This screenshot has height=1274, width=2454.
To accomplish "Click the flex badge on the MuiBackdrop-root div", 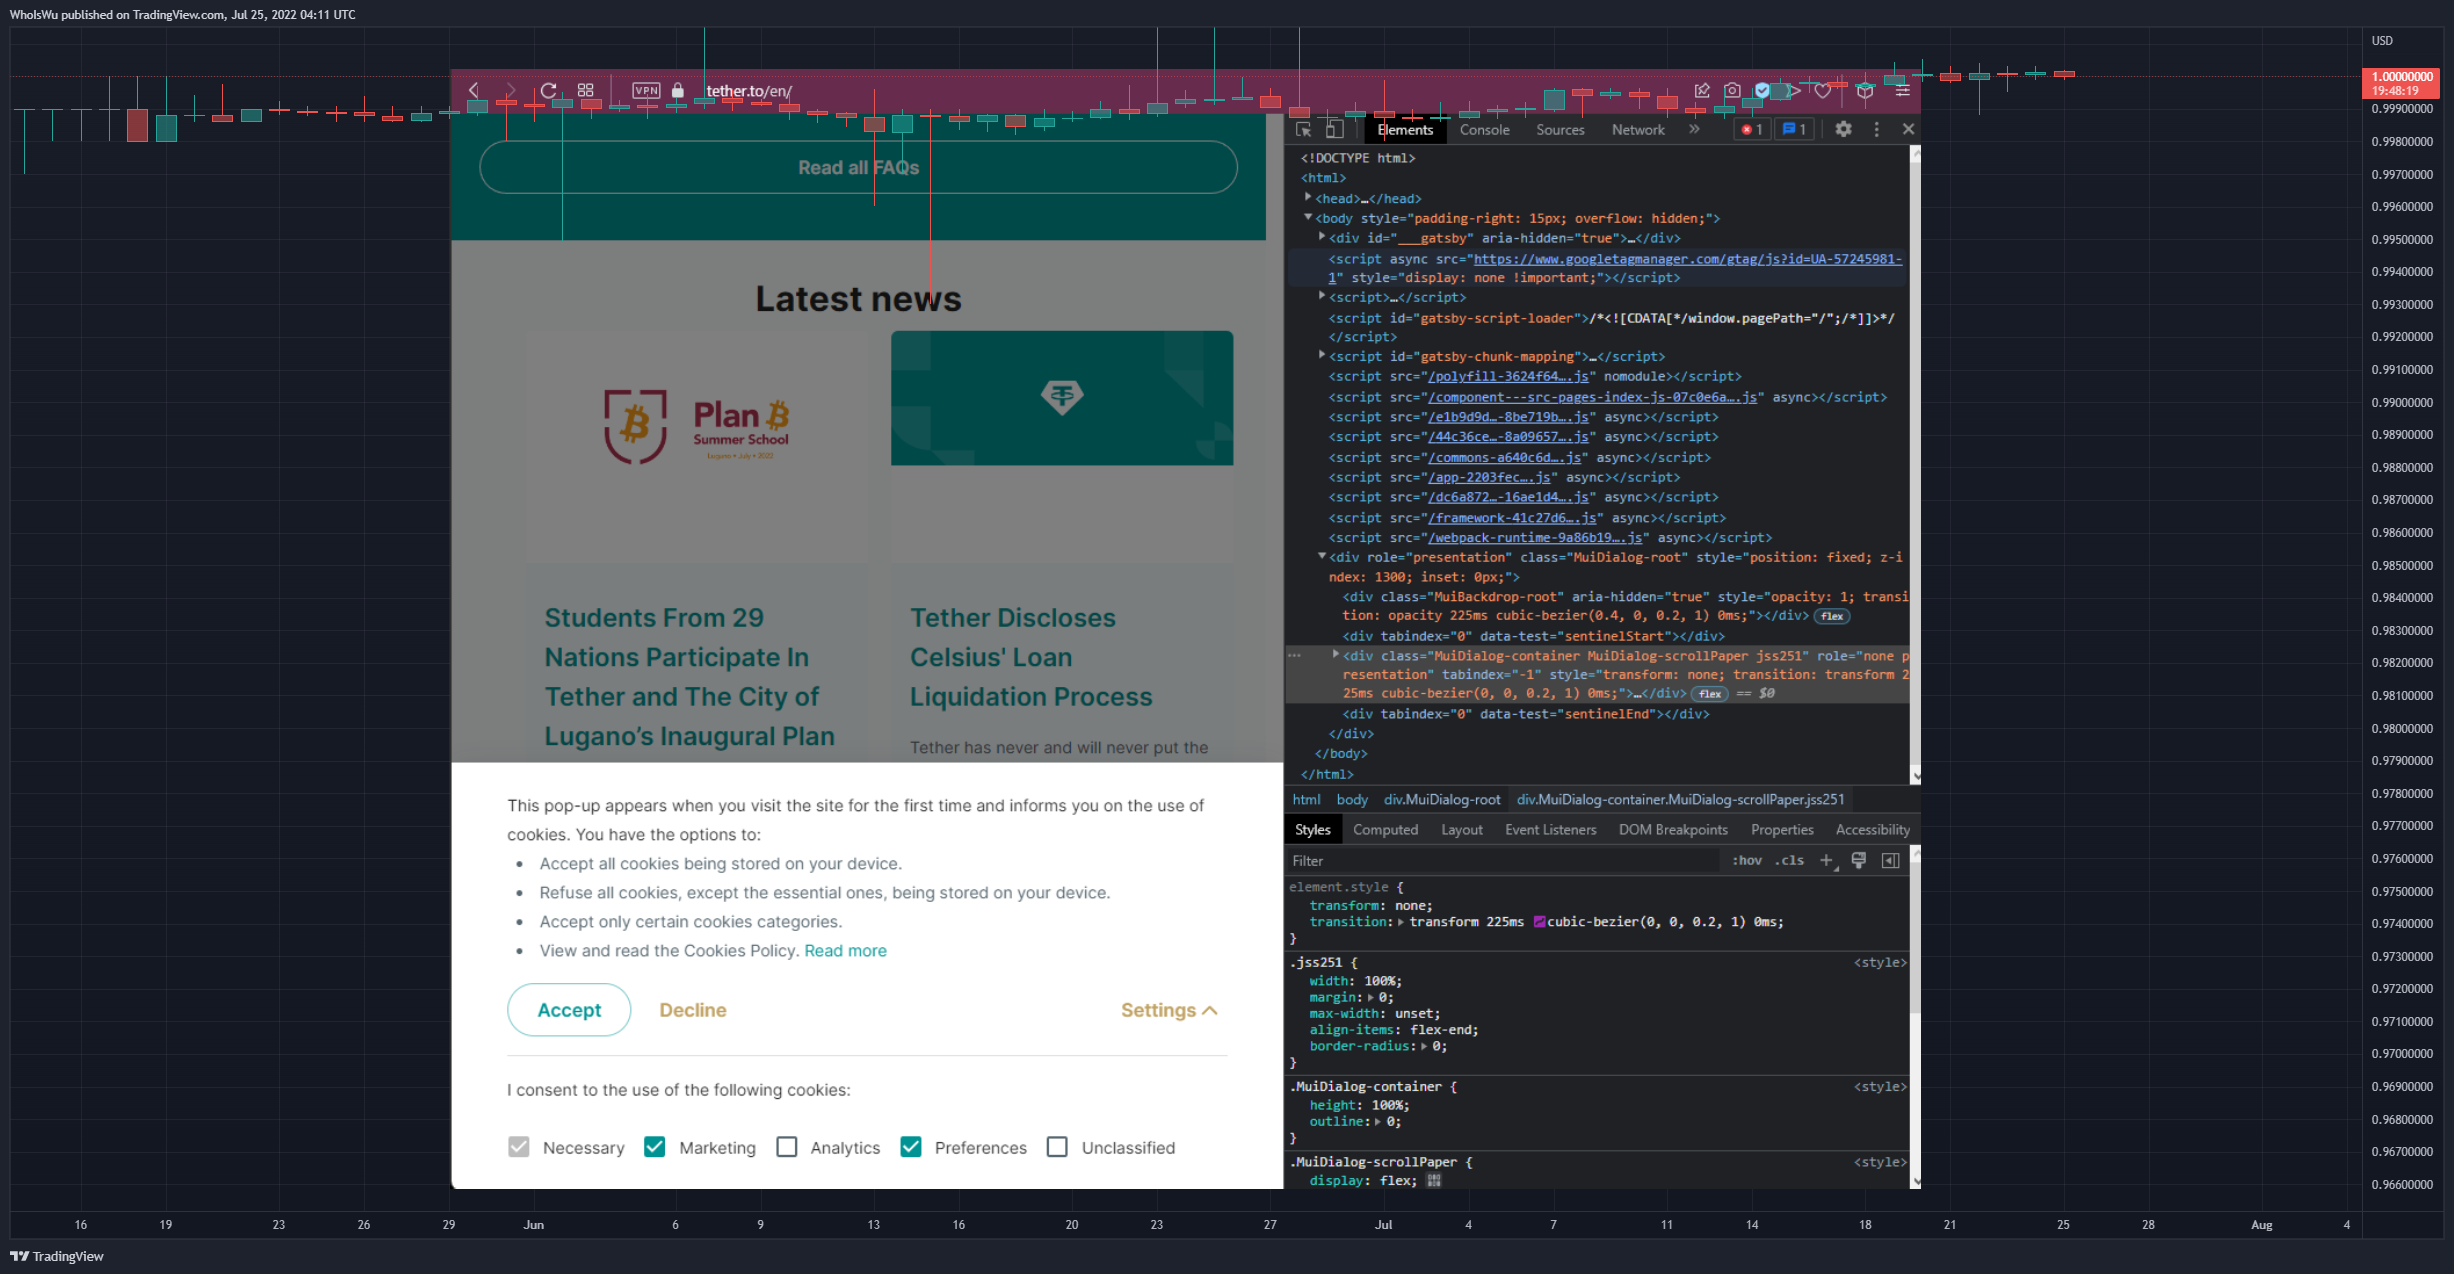I will (1832, 616).
